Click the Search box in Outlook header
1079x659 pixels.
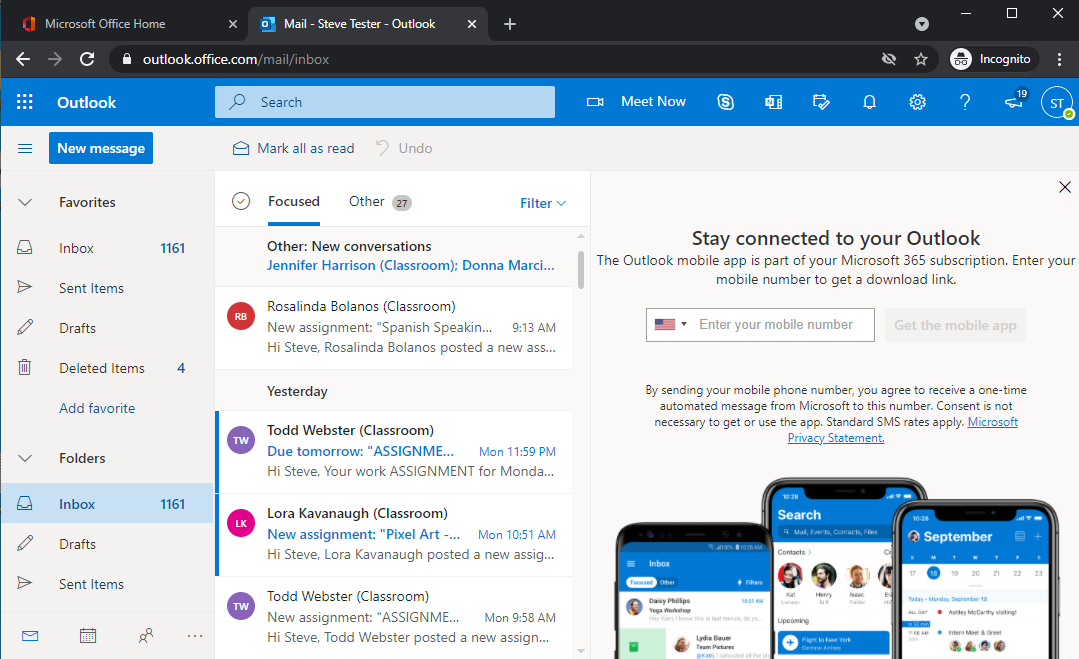coord(385,102)
